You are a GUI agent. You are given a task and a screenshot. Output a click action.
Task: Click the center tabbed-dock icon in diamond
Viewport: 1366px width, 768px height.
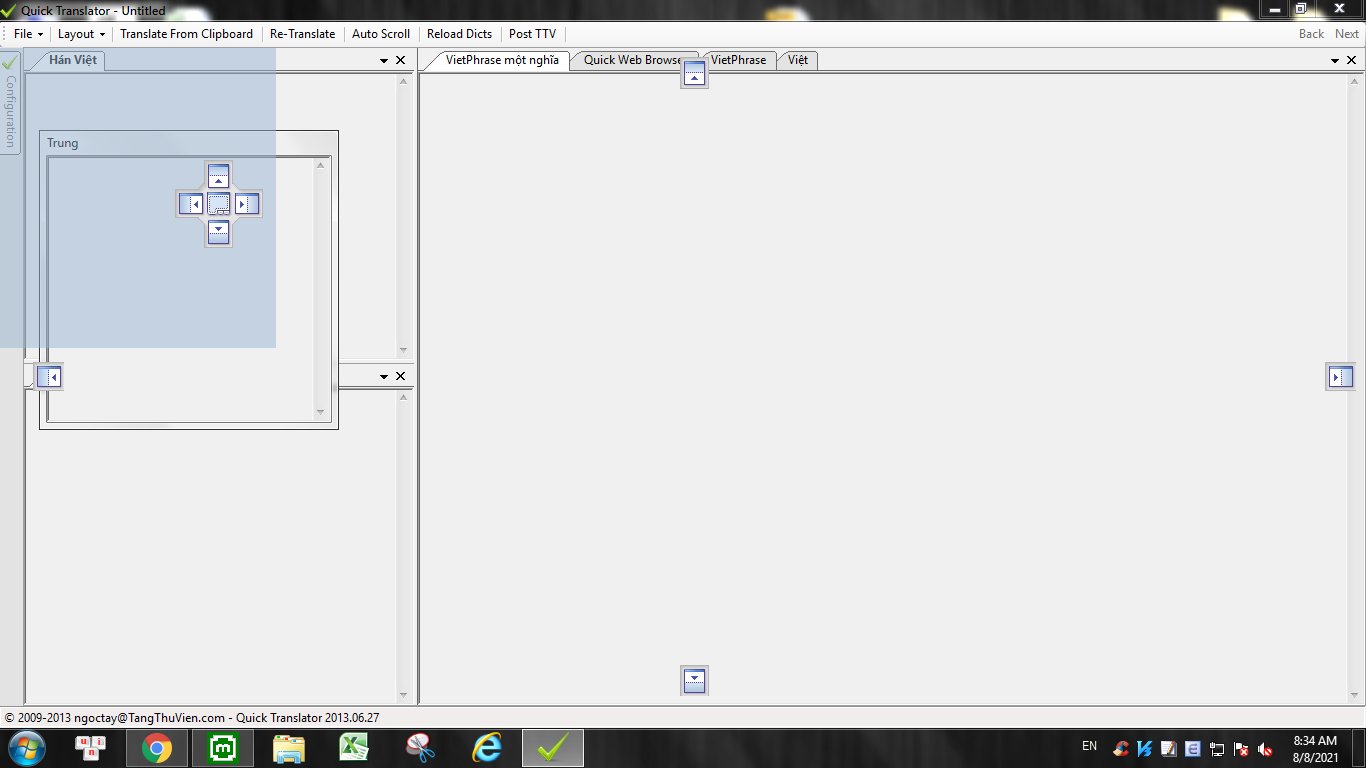[219, 204]
